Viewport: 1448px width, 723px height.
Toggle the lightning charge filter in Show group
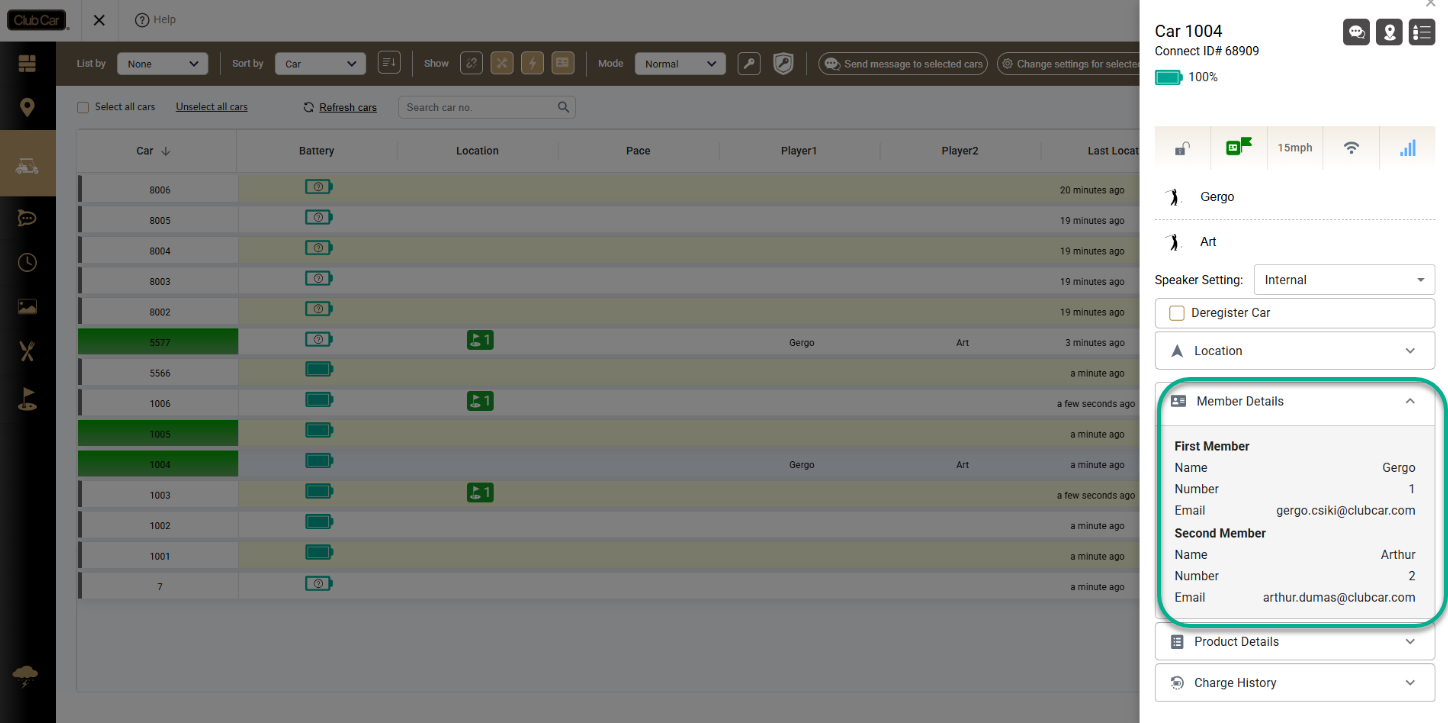(532, 63)
